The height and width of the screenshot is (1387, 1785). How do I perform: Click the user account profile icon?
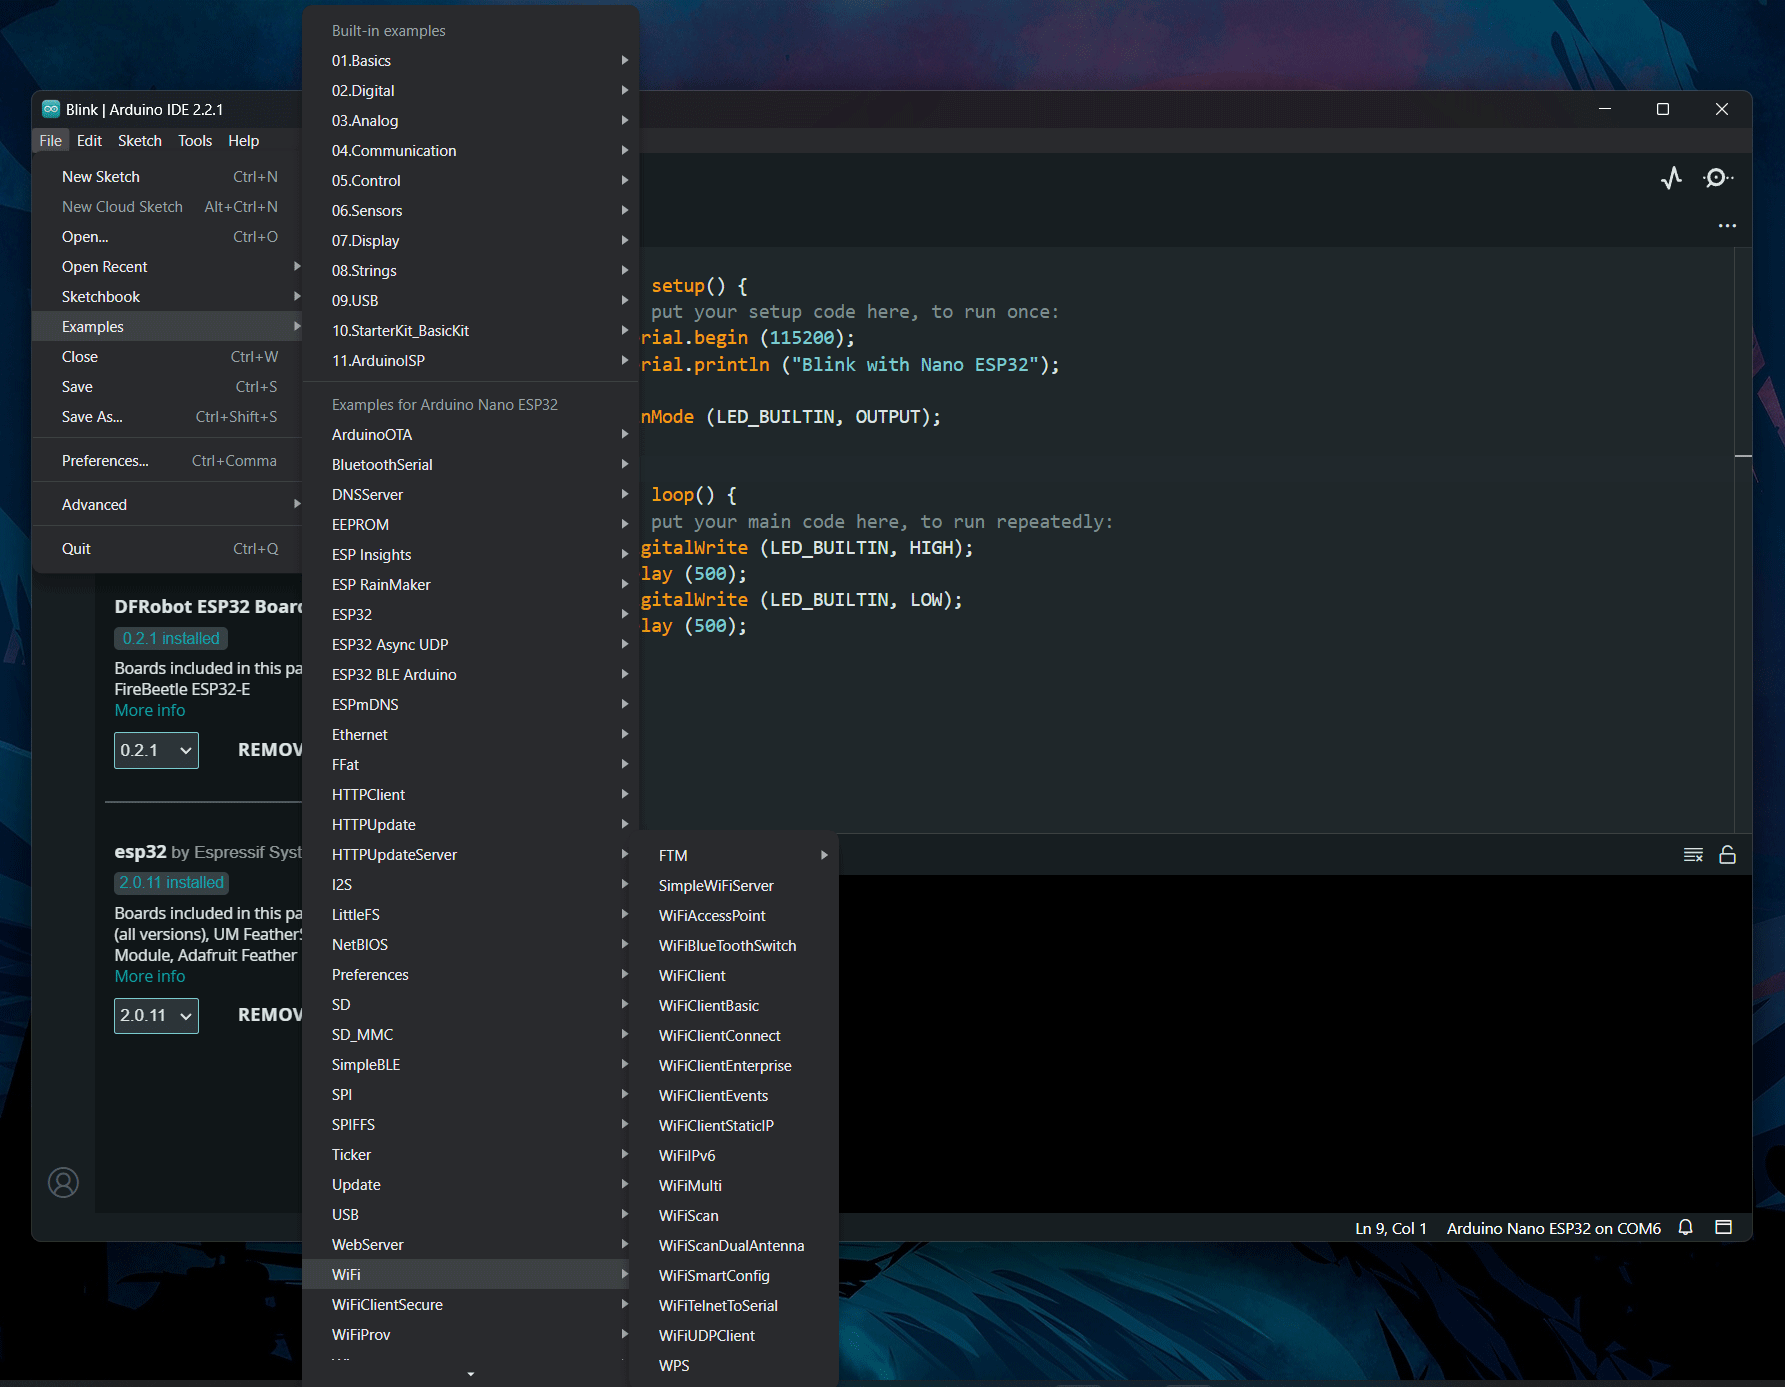click(63, 1183)
